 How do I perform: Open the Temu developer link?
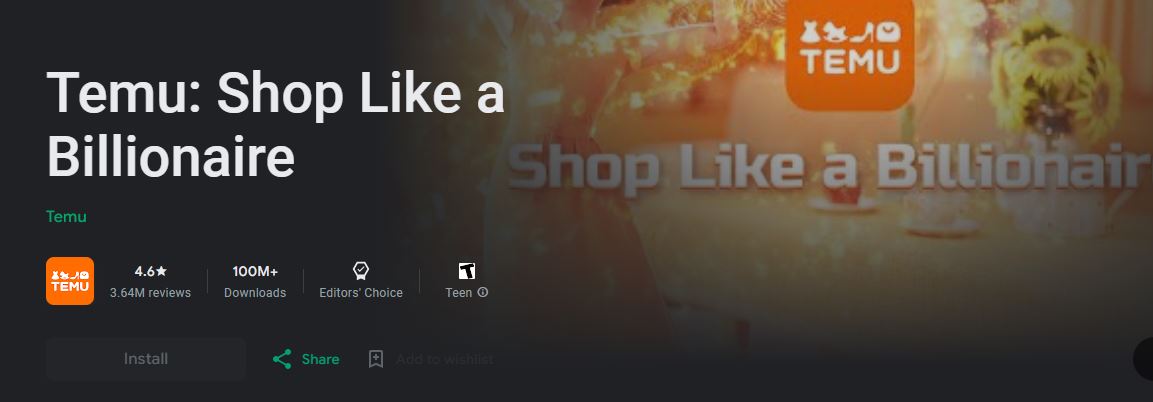(66, 216)
